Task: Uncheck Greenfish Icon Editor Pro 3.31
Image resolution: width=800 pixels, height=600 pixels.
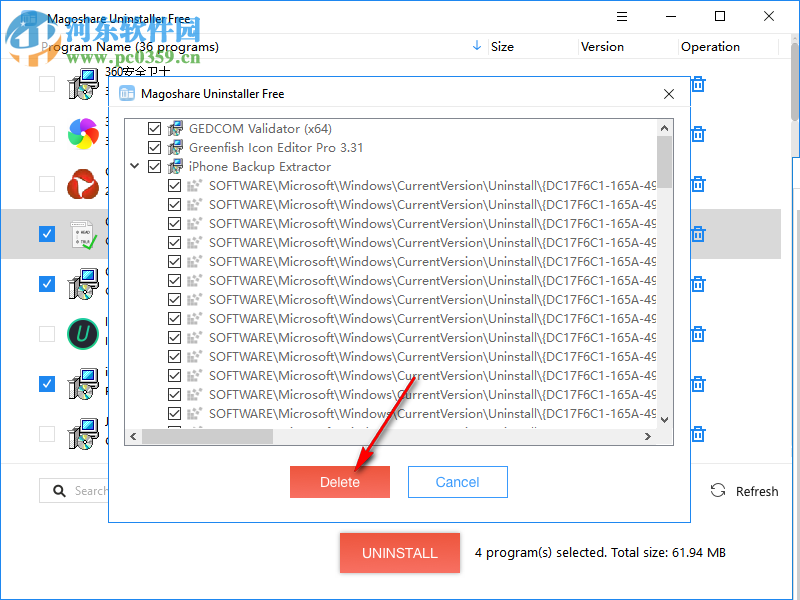Action: pyautogui.click(x=154, y=147)
